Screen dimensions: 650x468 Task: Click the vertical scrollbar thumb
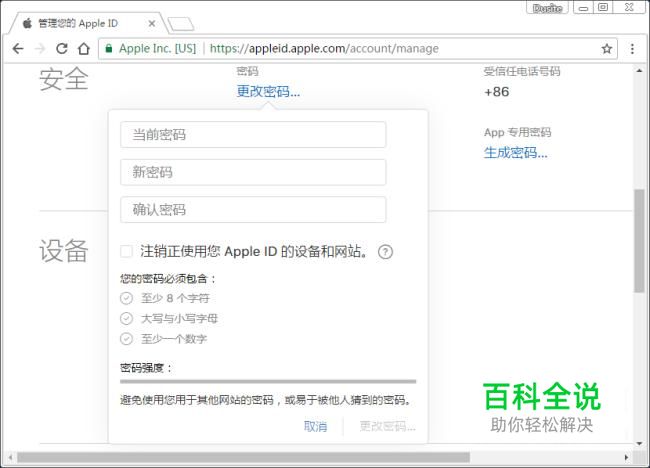coord(639,241)
